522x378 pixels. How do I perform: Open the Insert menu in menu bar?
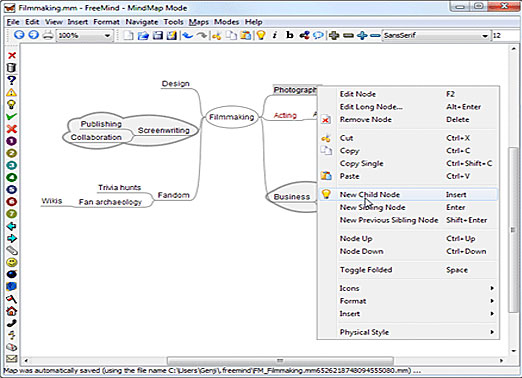coord(77,22)
